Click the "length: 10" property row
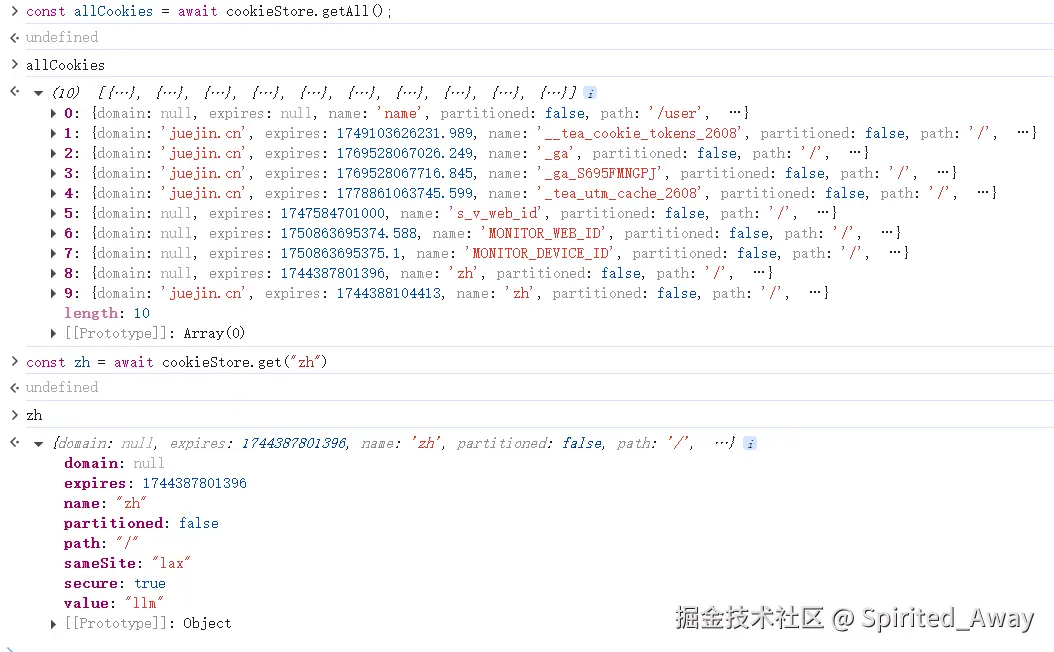The width and height of the screenshot is (1054, 652). coord(107,313)
